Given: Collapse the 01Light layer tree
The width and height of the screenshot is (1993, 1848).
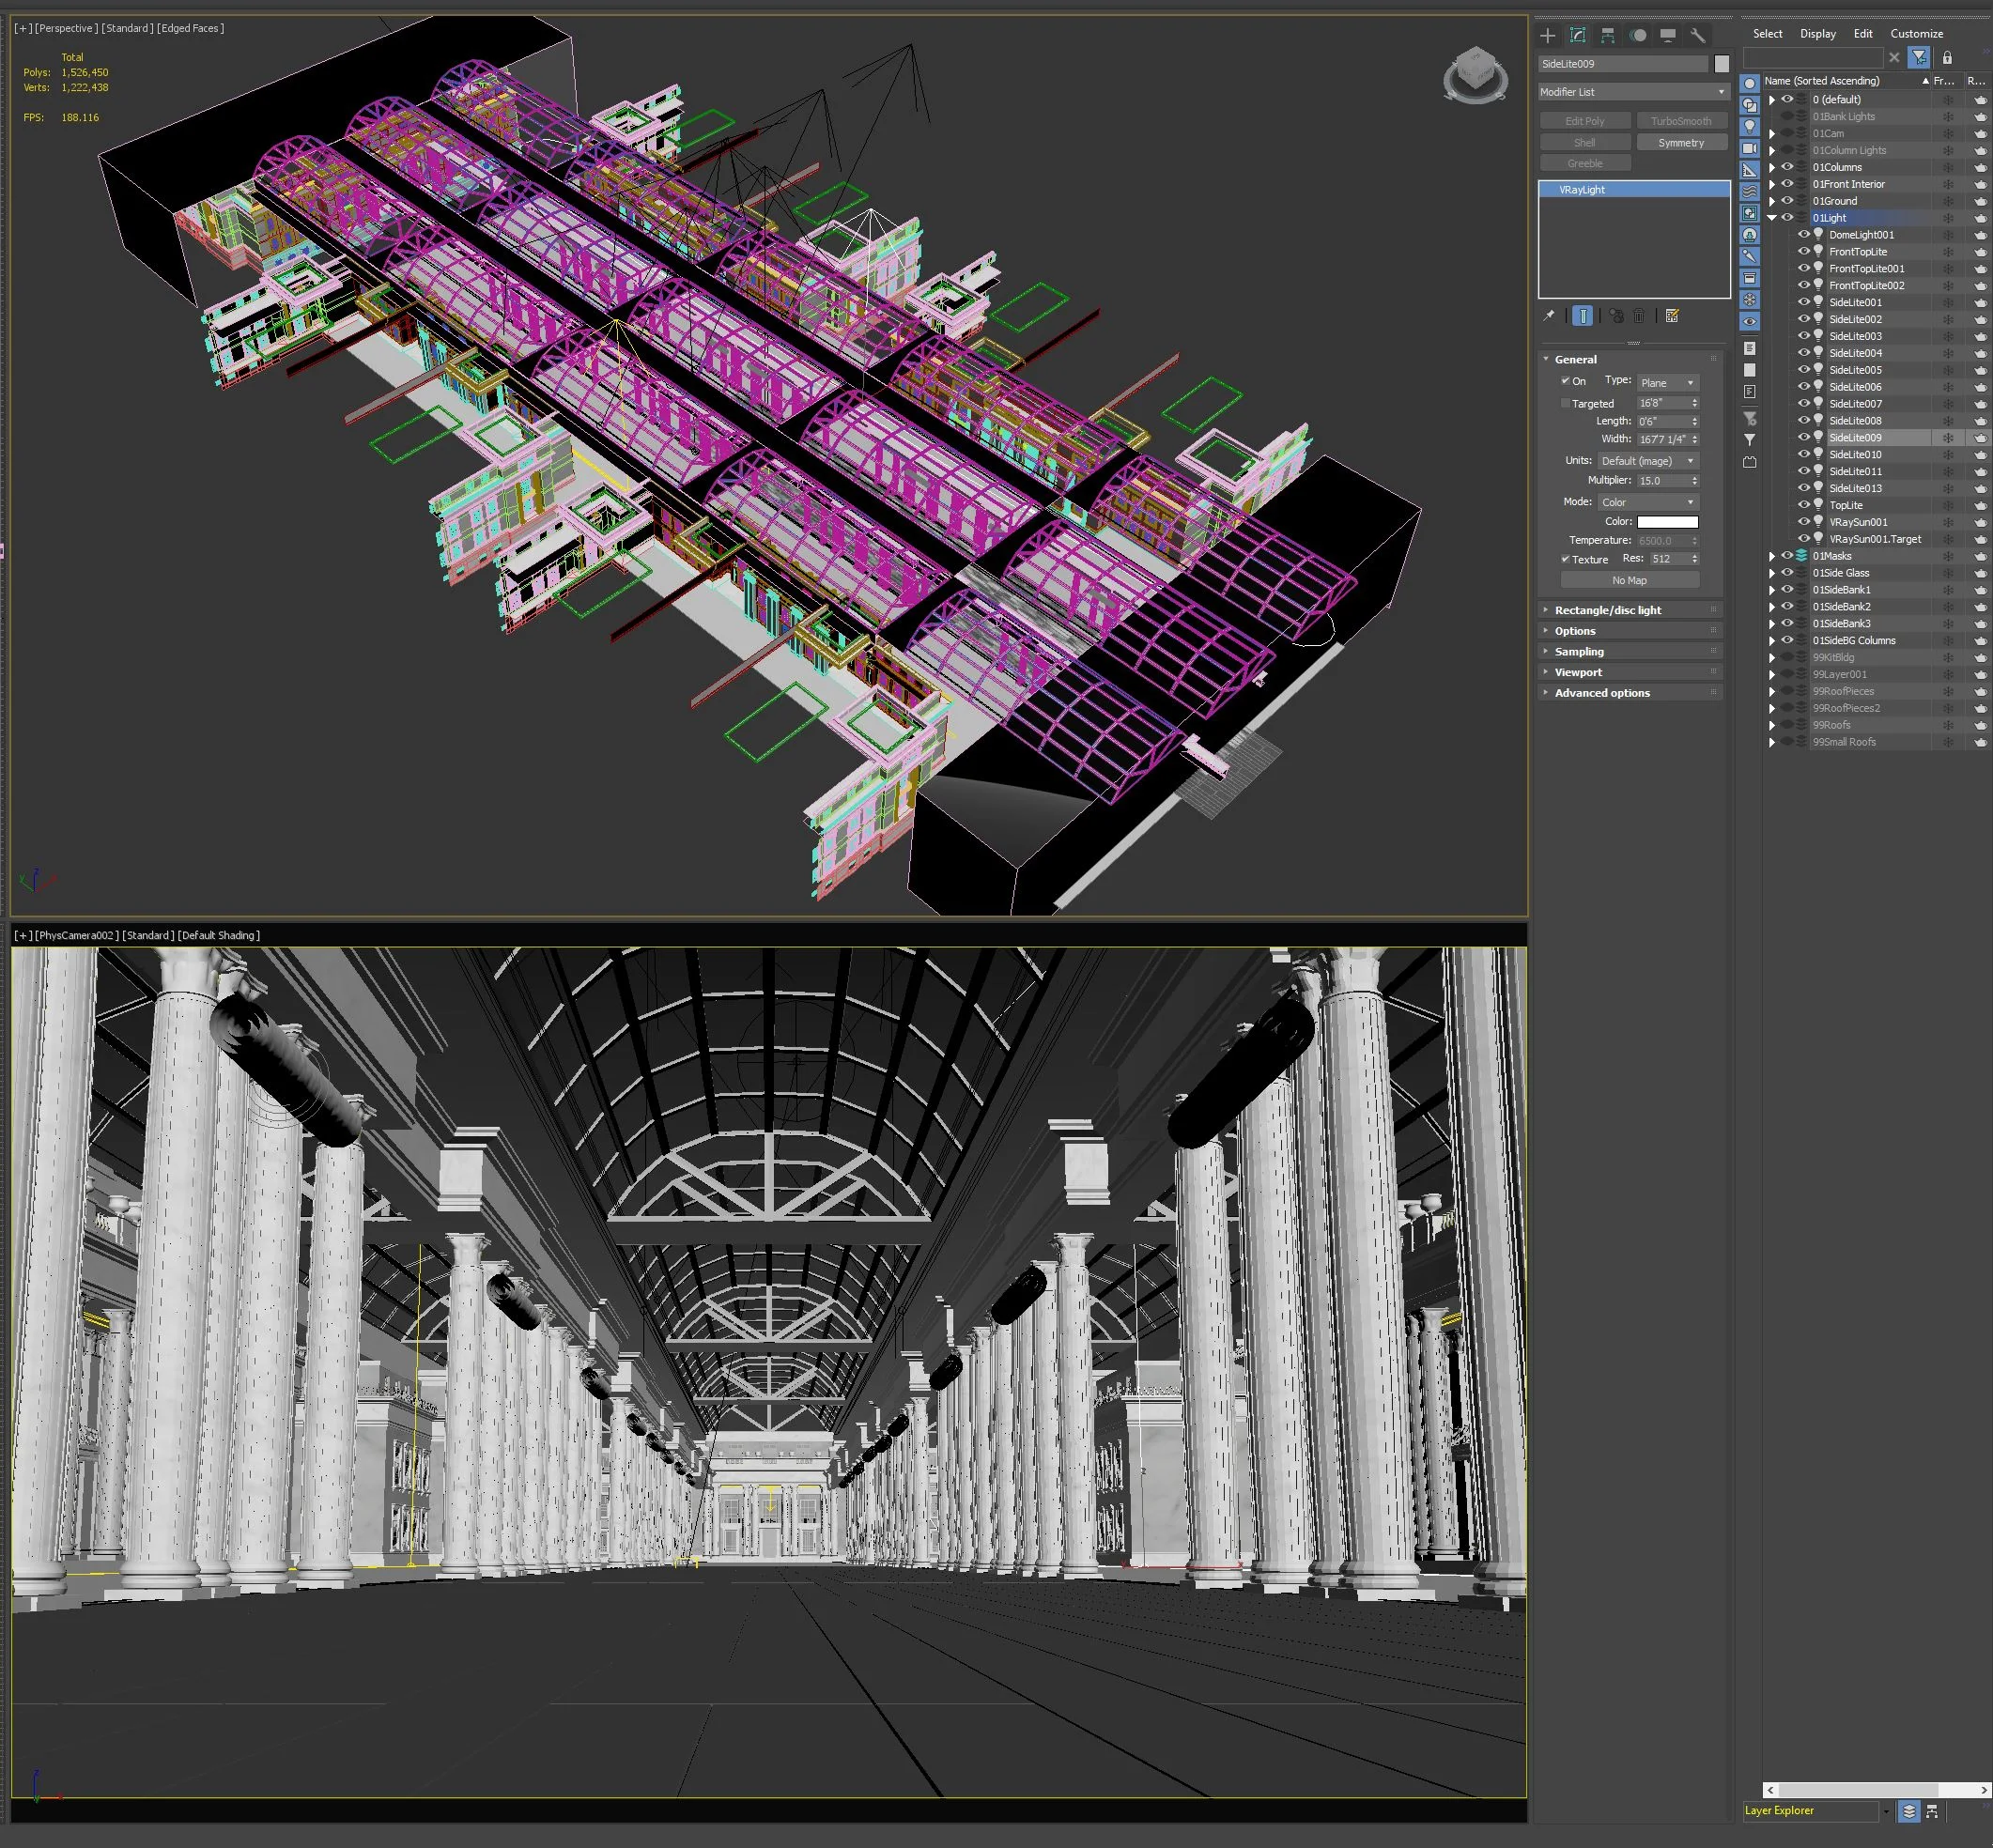Looking at the screenshot, I should click(1771, 218).
